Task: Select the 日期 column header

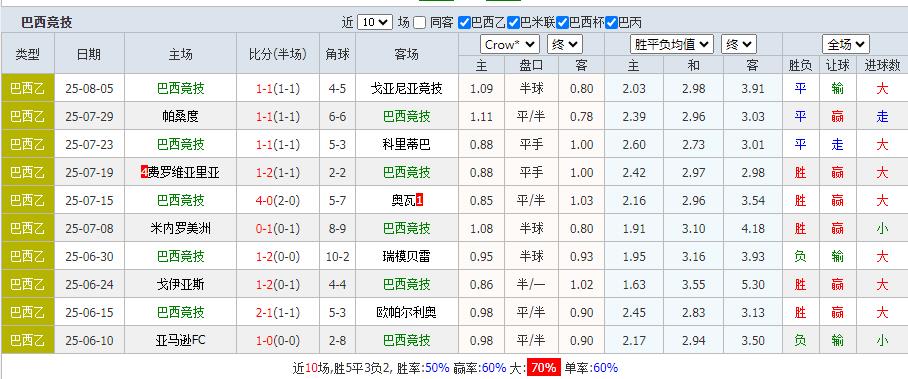Action: (89, 54)
